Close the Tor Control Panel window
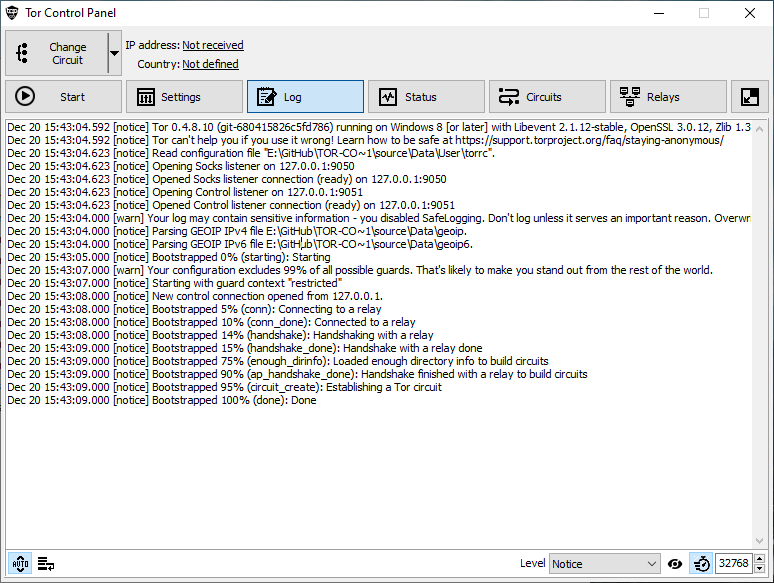The height and width of the screenshot is (583, 774). 750,13
